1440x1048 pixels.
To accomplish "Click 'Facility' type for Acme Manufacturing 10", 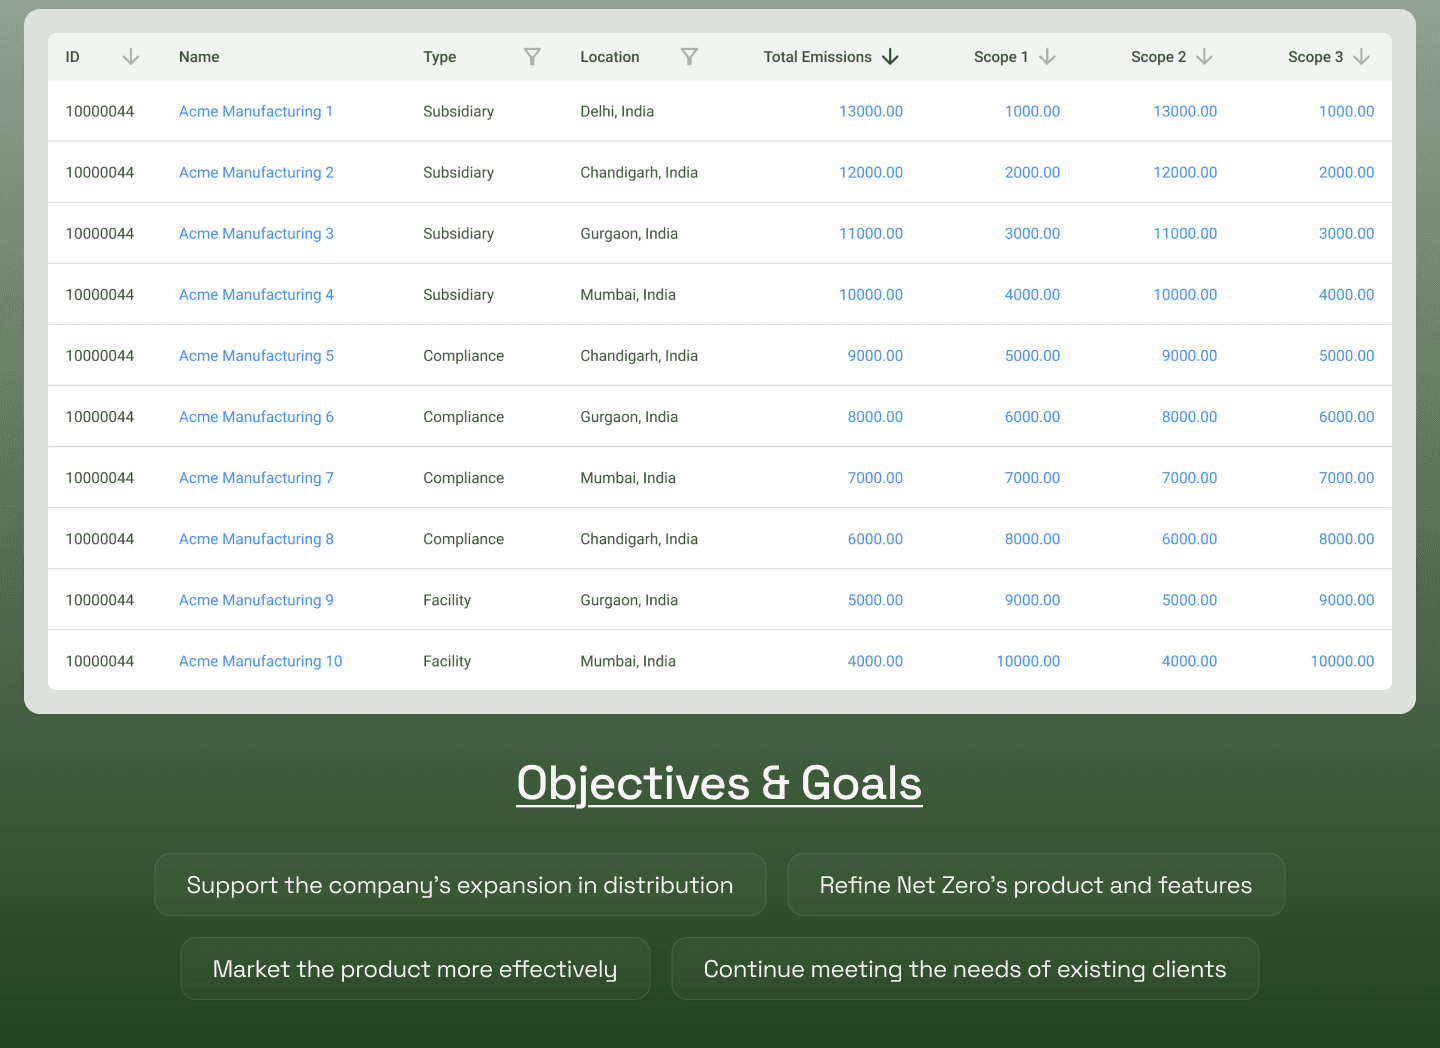I will tap(447, 661).
